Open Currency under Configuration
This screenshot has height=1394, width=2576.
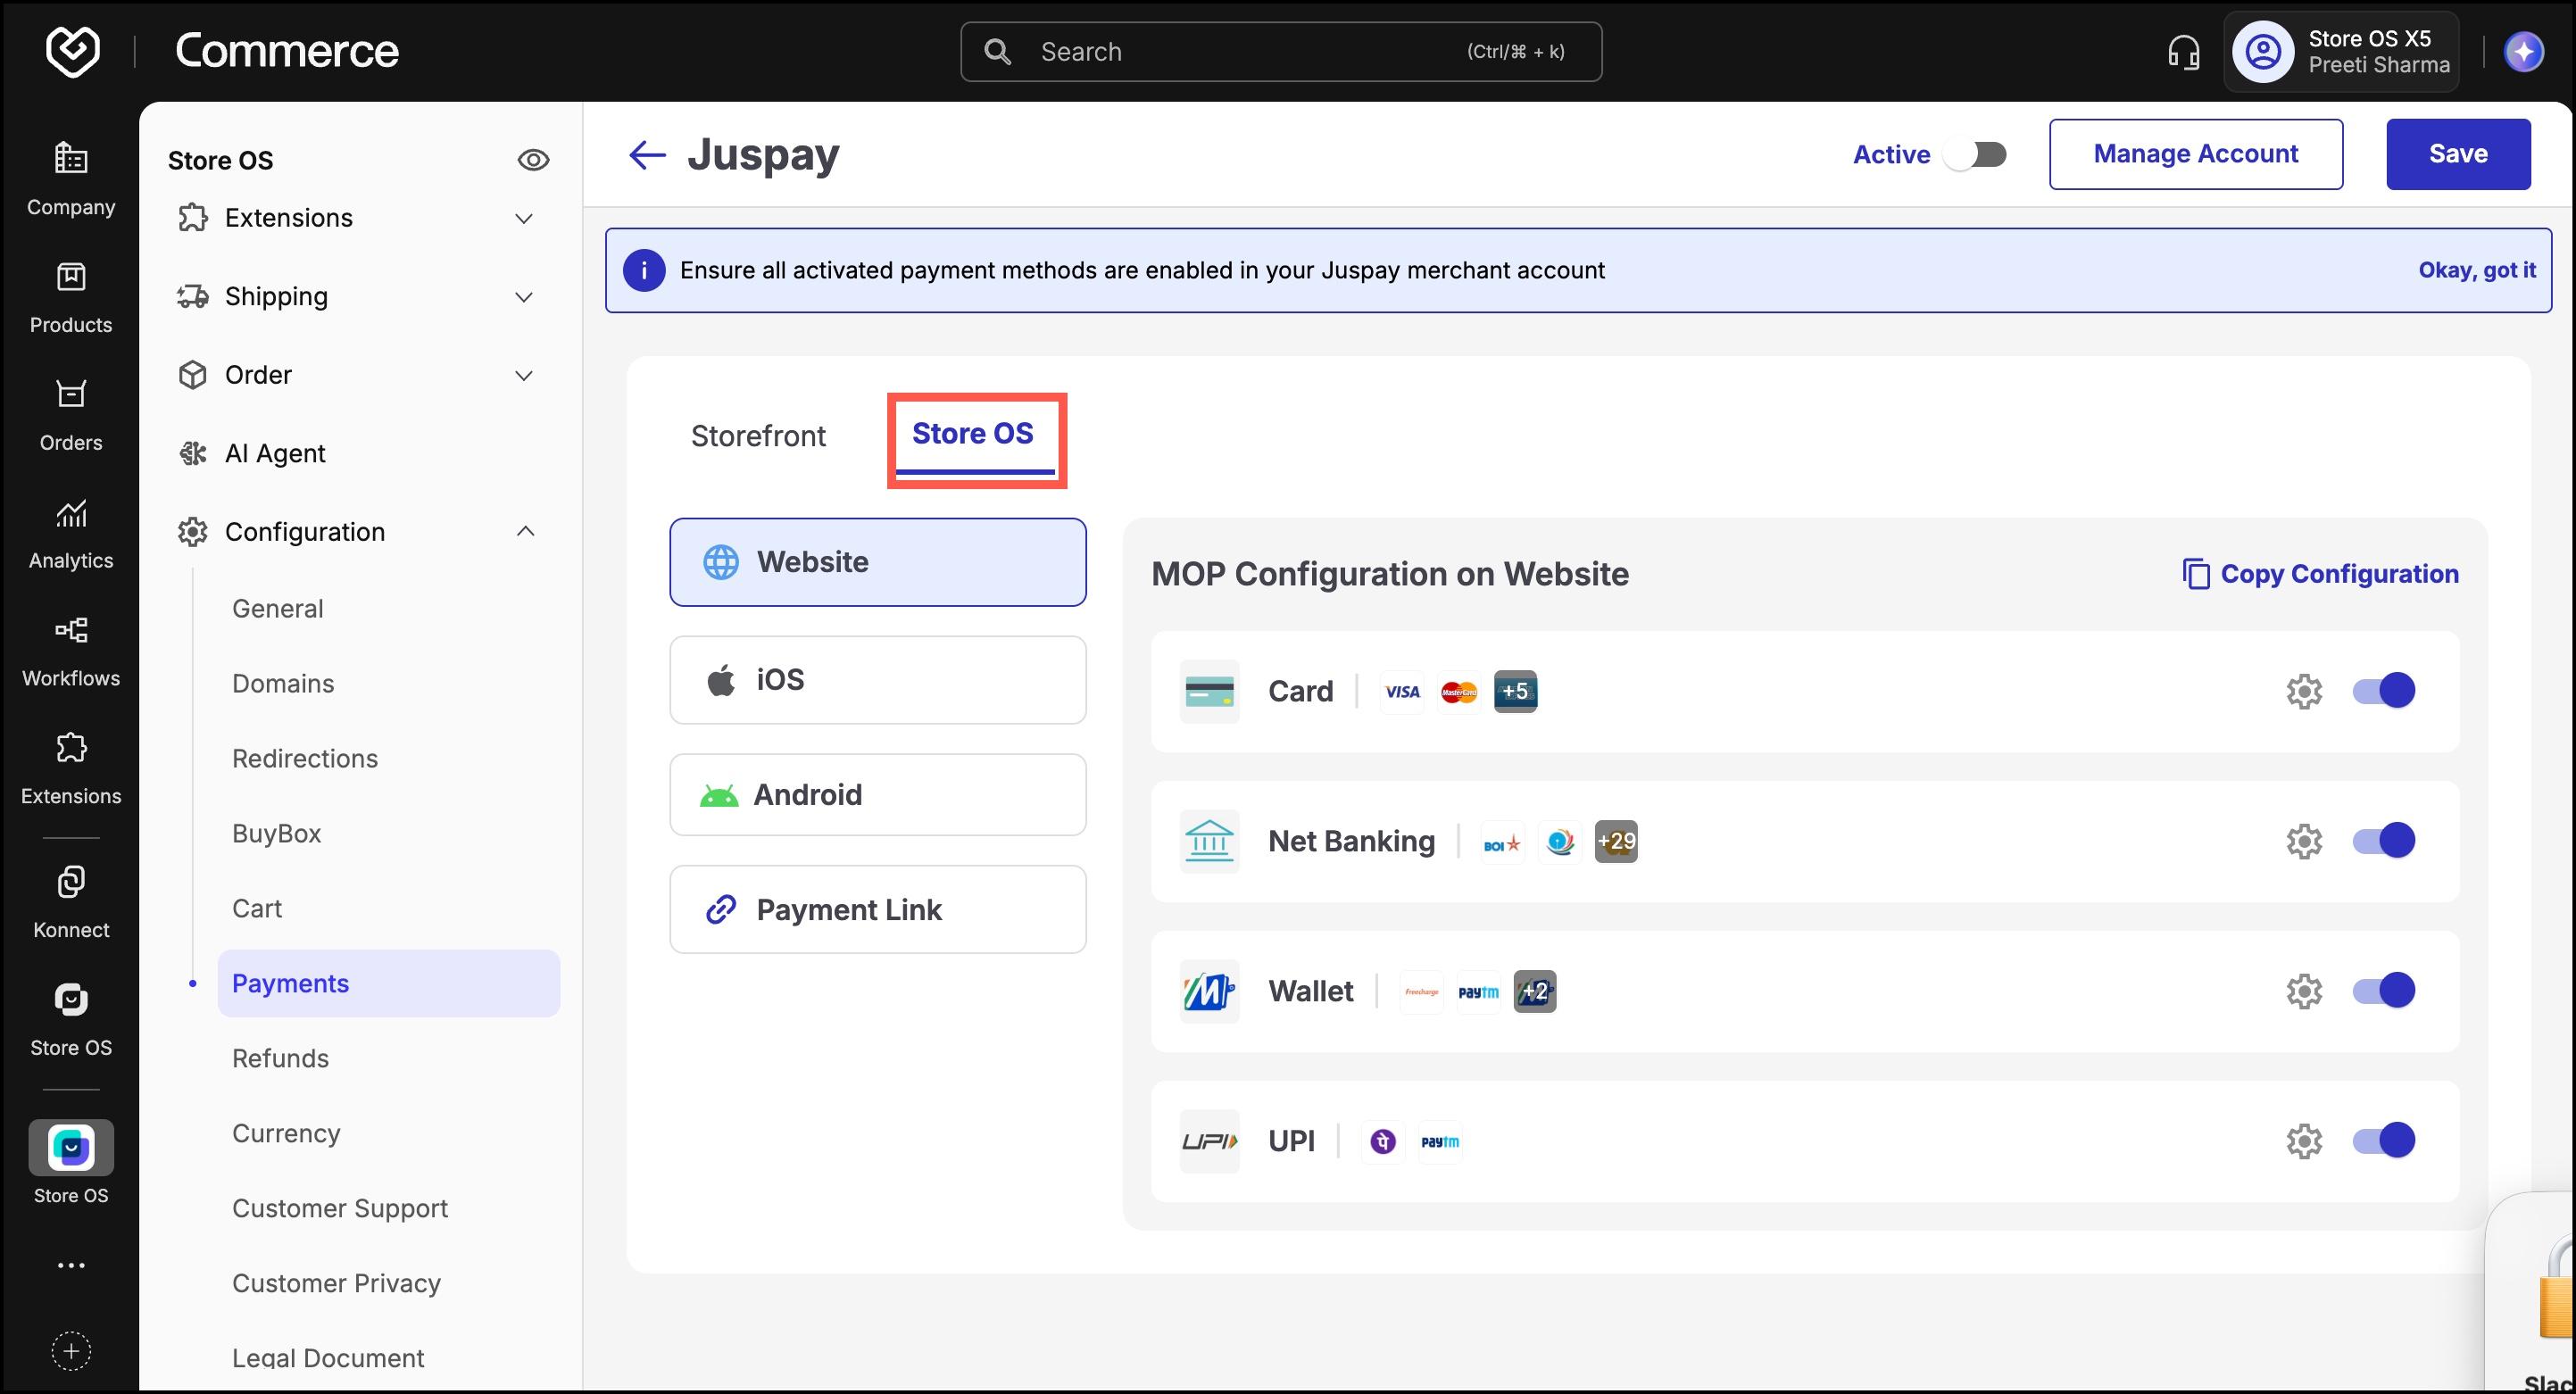286,1134
